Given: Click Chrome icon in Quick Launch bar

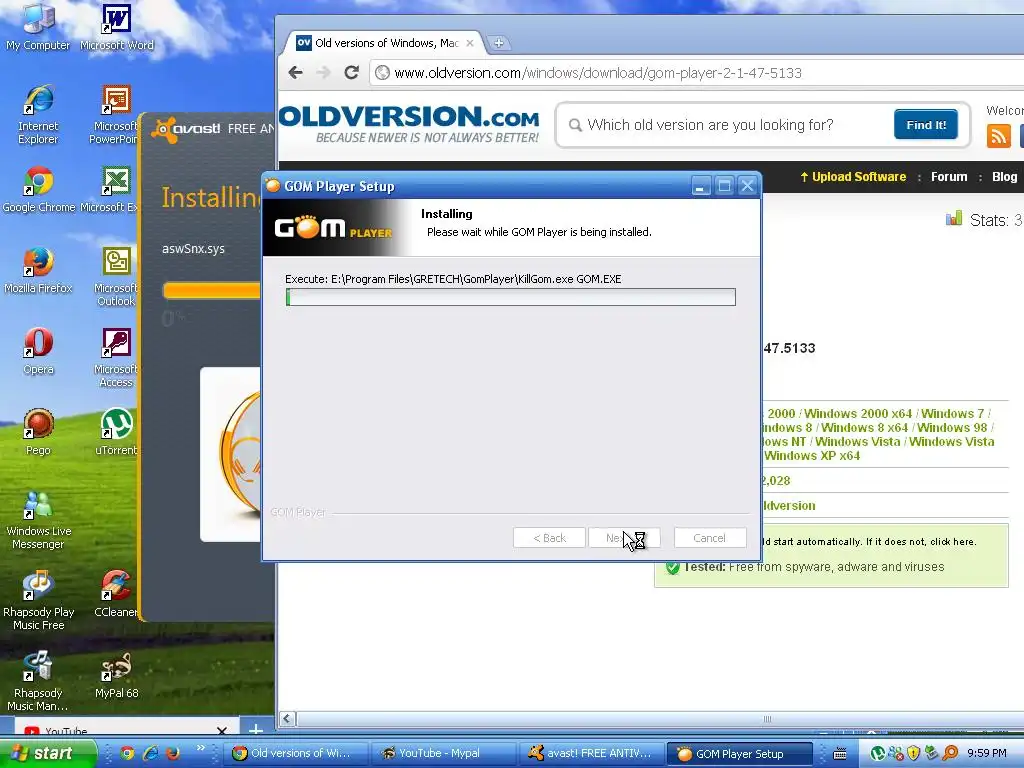Looking at the screenshot, I should click(x=127, y=753).
